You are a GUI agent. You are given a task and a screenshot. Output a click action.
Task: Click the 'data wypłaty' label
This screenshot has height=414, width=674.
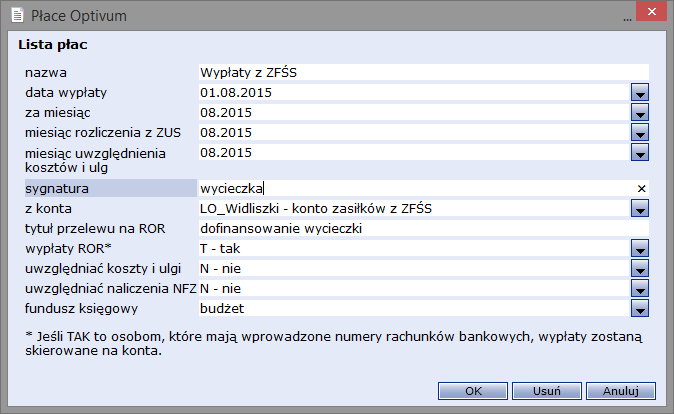tap(66, 92)
